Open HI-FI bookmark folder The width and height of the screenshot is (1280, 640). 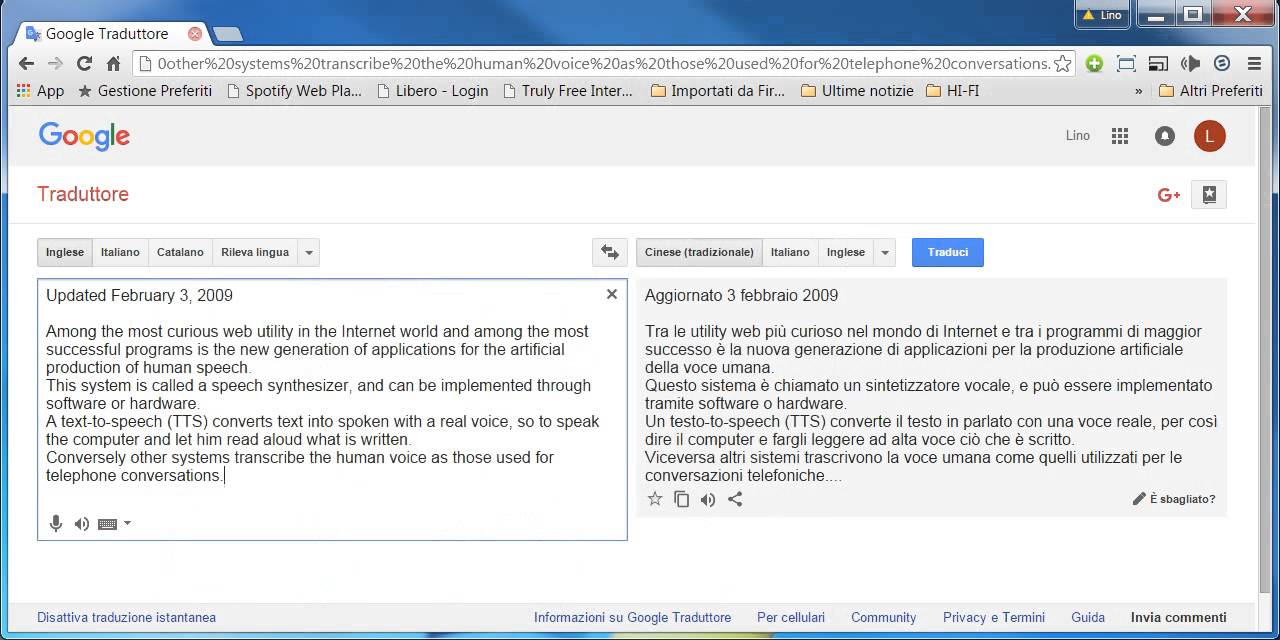tap(953, 90)
